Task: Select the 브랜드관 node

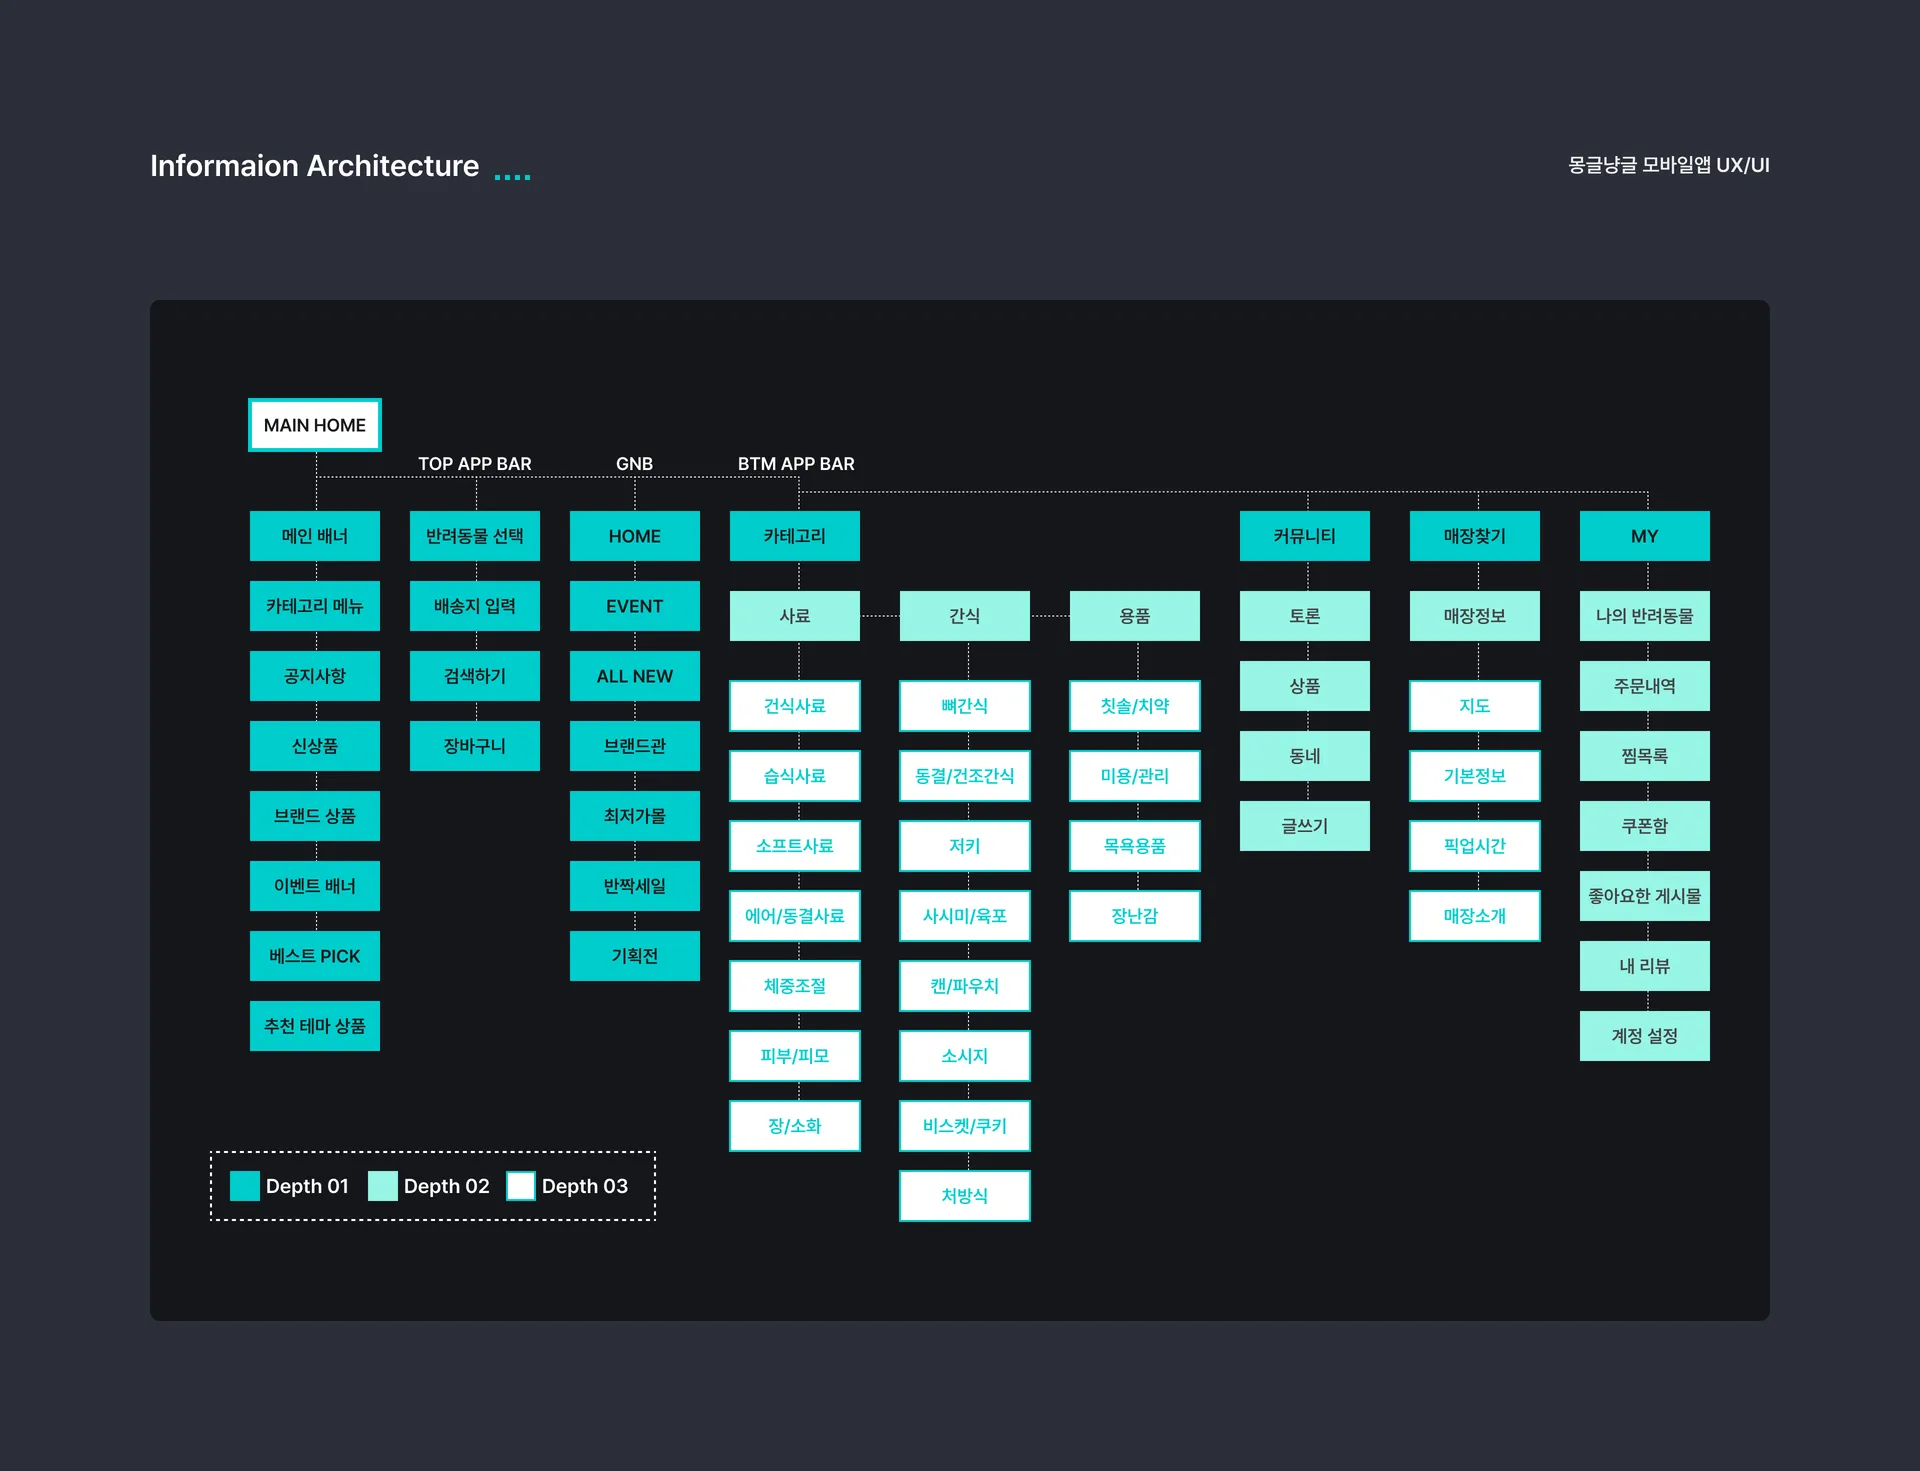Action: (x=635, y=746)
